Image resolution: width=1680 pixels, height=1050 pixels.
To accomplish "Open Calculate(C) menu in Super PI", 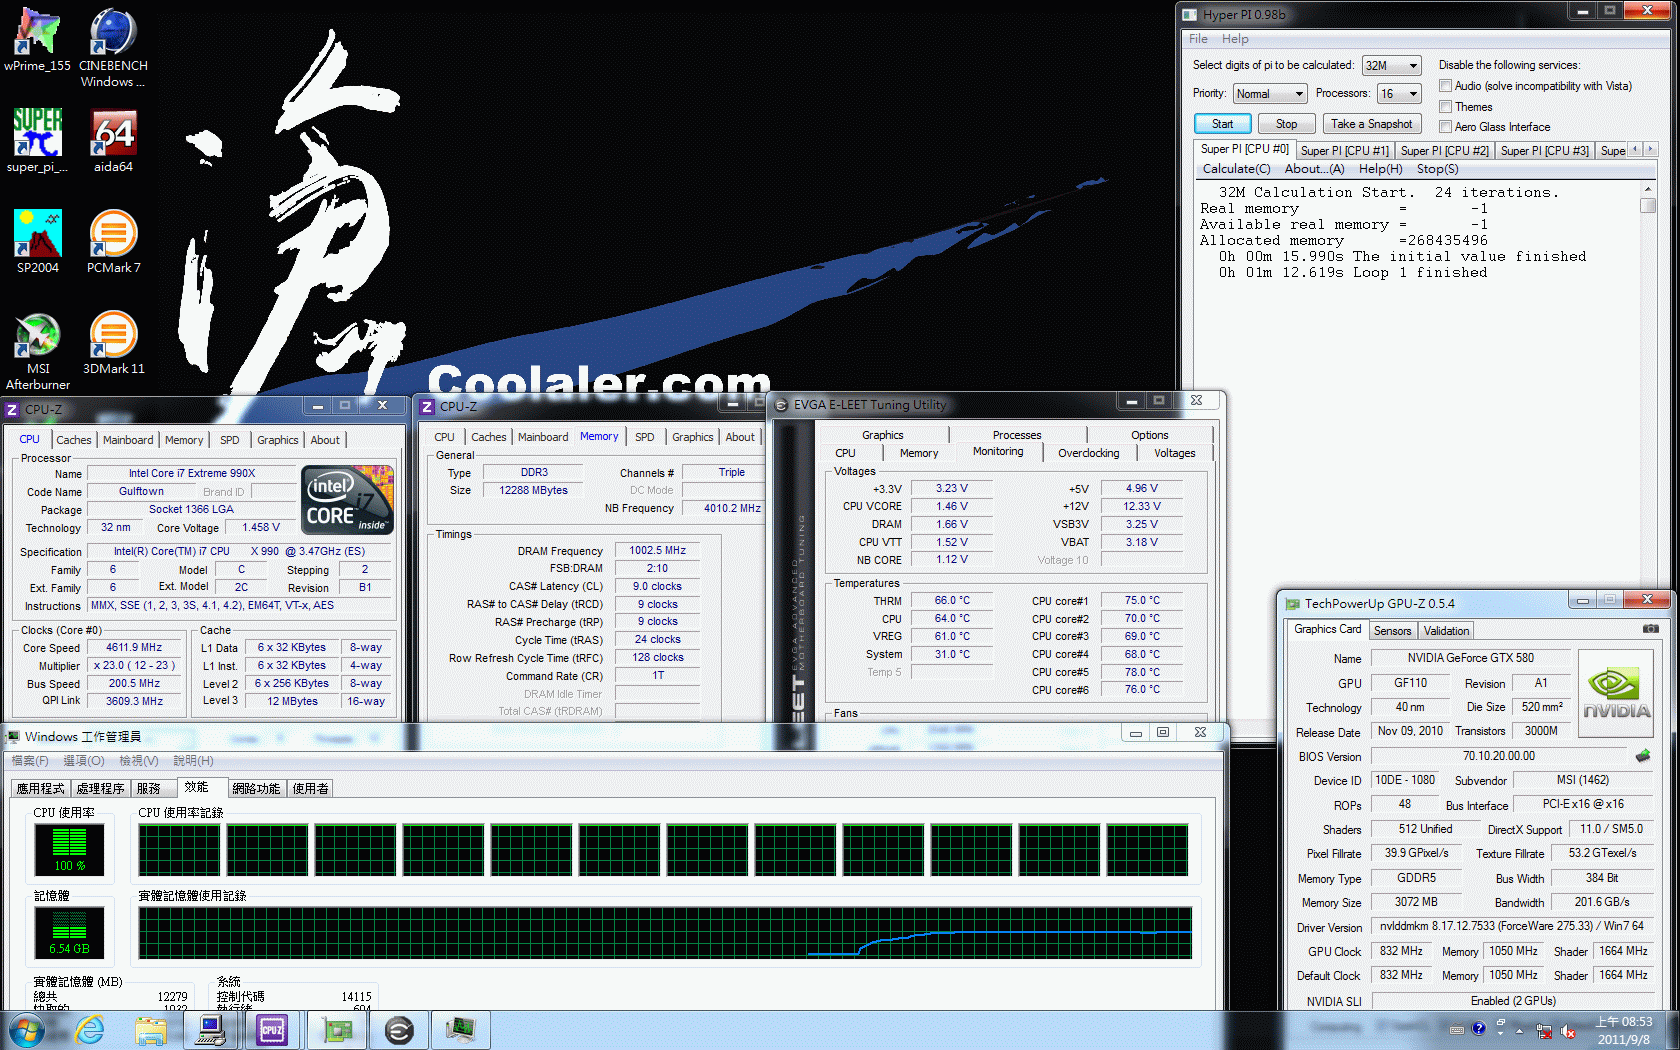I will point(1236,169).
